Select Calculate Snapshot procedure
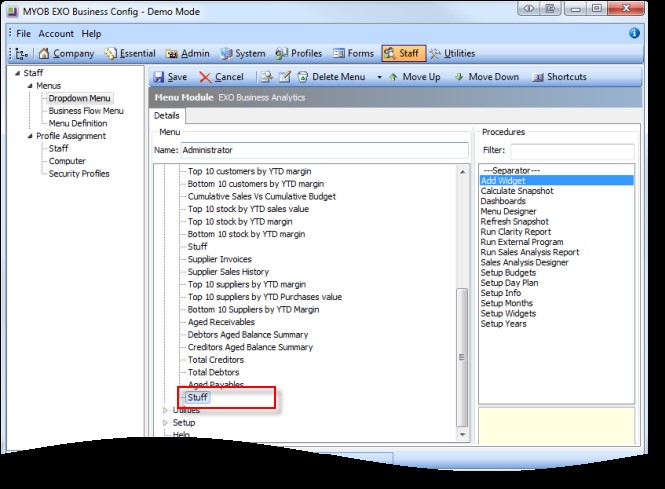 pos(517,191)
